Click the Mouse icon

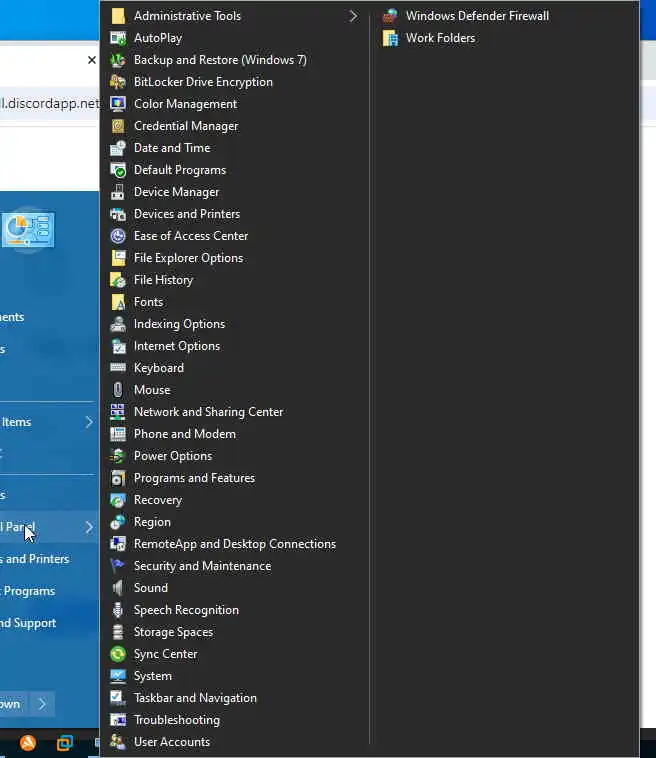tap(118, 390)
